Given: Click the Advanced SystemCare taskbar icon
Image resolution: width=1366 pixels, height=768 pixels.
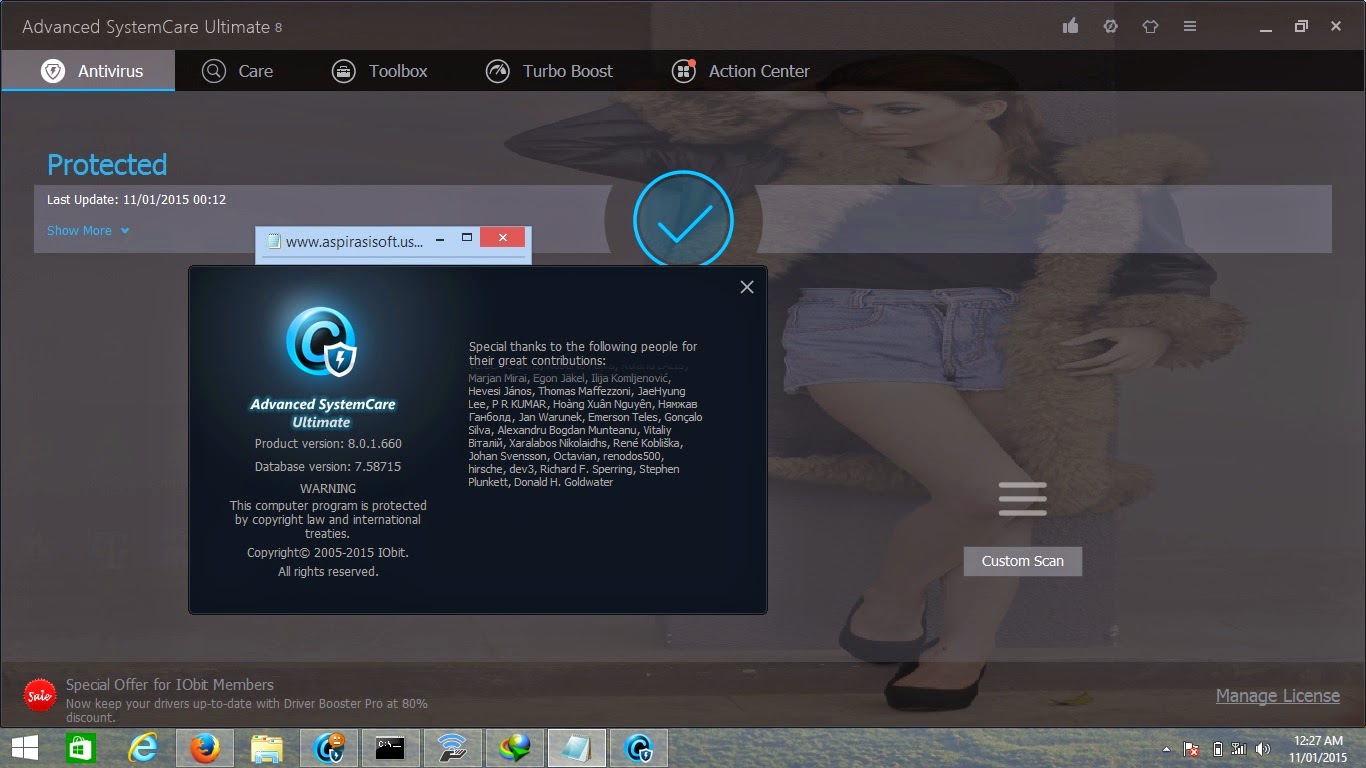Looking at the screenshot, I should point(637,747).
